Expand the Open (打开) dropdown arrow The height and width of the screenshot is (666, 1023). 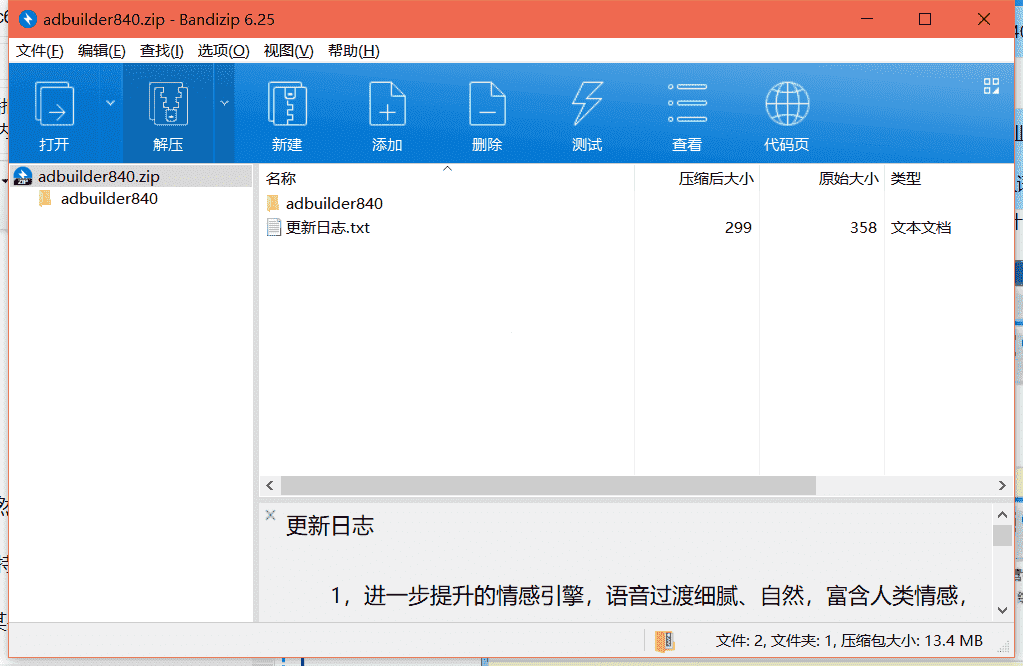point(110,103)
